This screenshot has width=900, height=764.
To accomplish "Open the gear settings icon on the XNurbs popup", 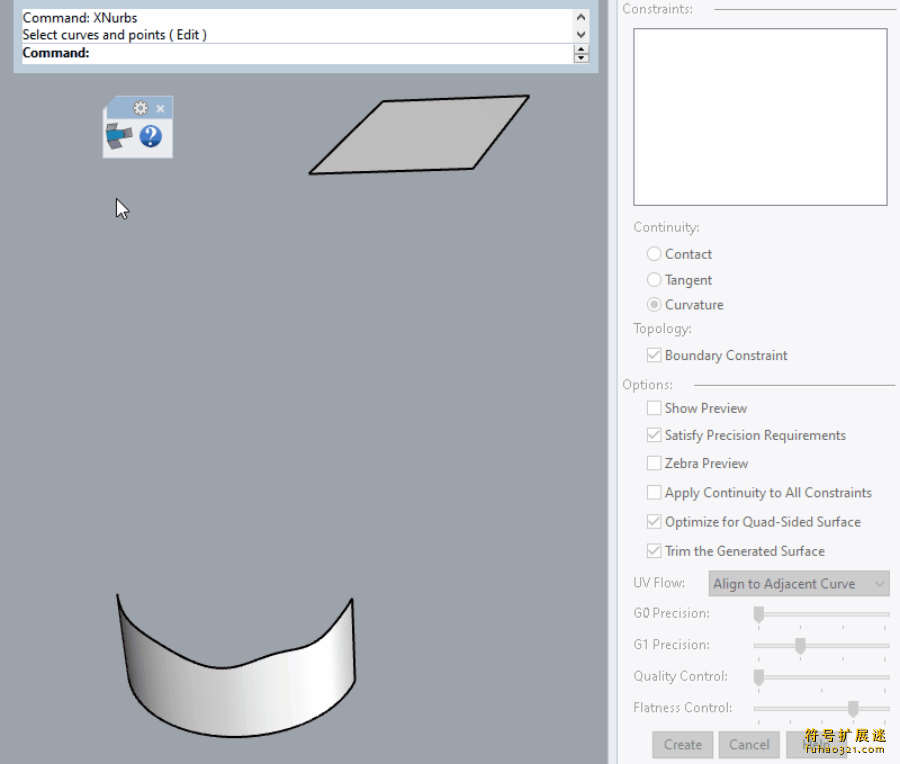I will click(x=141, y=108).
